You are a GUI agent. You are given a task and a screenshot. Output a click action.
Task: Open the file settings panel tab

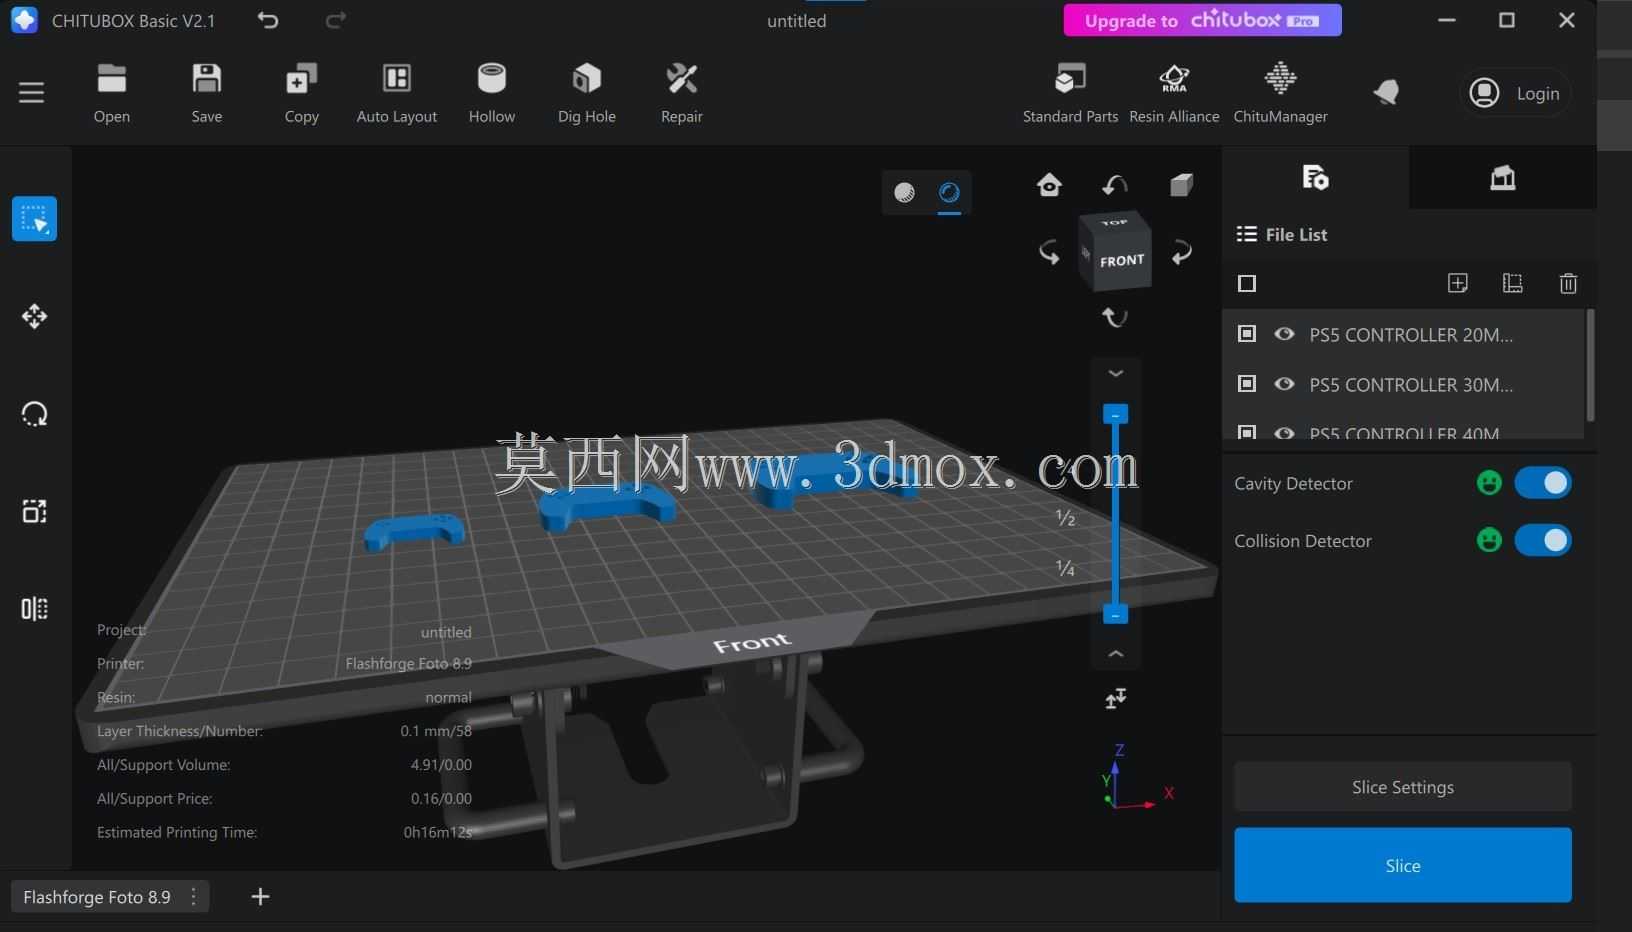pyautogui.click(x=1315, y=178)
